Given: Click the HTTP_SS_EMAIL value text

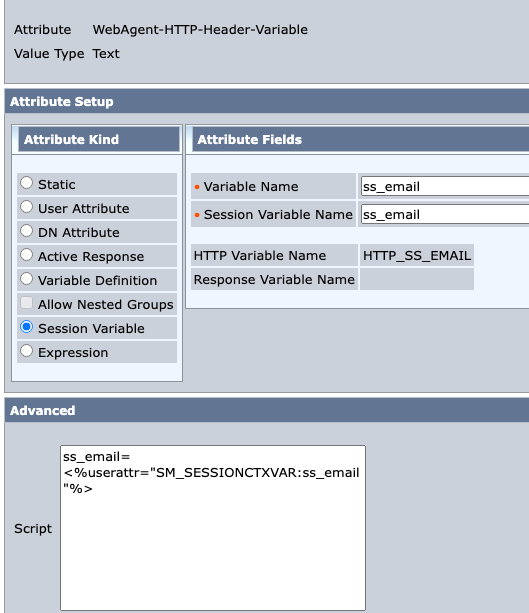Looking at the screenshot, I should click(x=417, y=256).
